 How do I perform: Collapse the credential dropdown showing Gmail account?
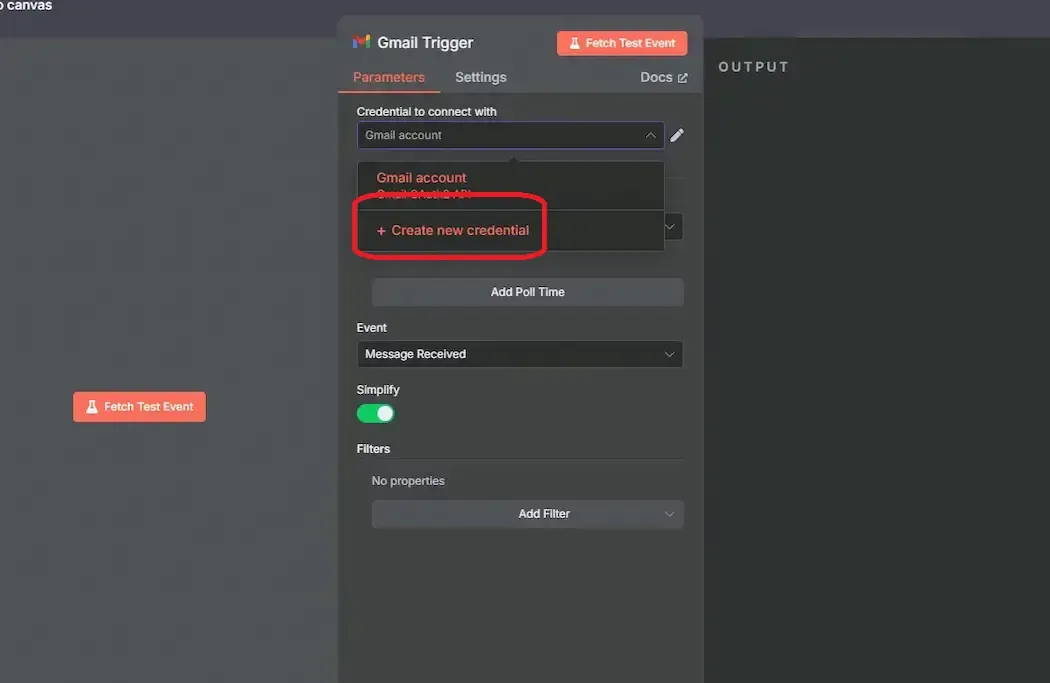coord(510,135)
